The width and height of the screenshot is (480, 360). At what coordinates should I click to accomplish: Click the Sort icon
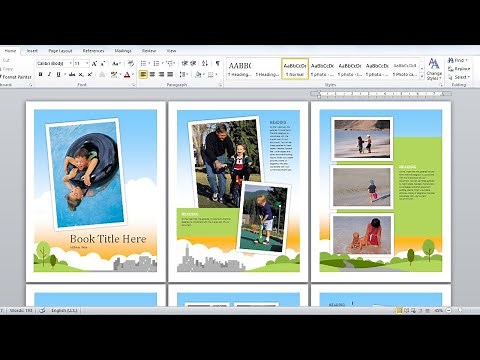[205, 63]
